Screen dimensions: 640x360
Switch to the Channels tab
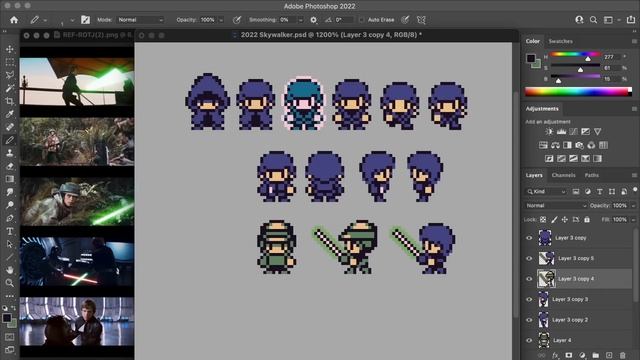coord(563,175)
